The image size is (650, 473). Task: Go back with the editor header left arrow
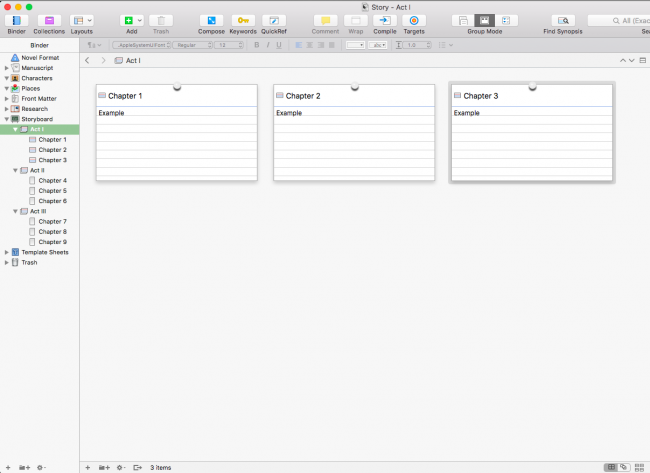click(87, 61)
